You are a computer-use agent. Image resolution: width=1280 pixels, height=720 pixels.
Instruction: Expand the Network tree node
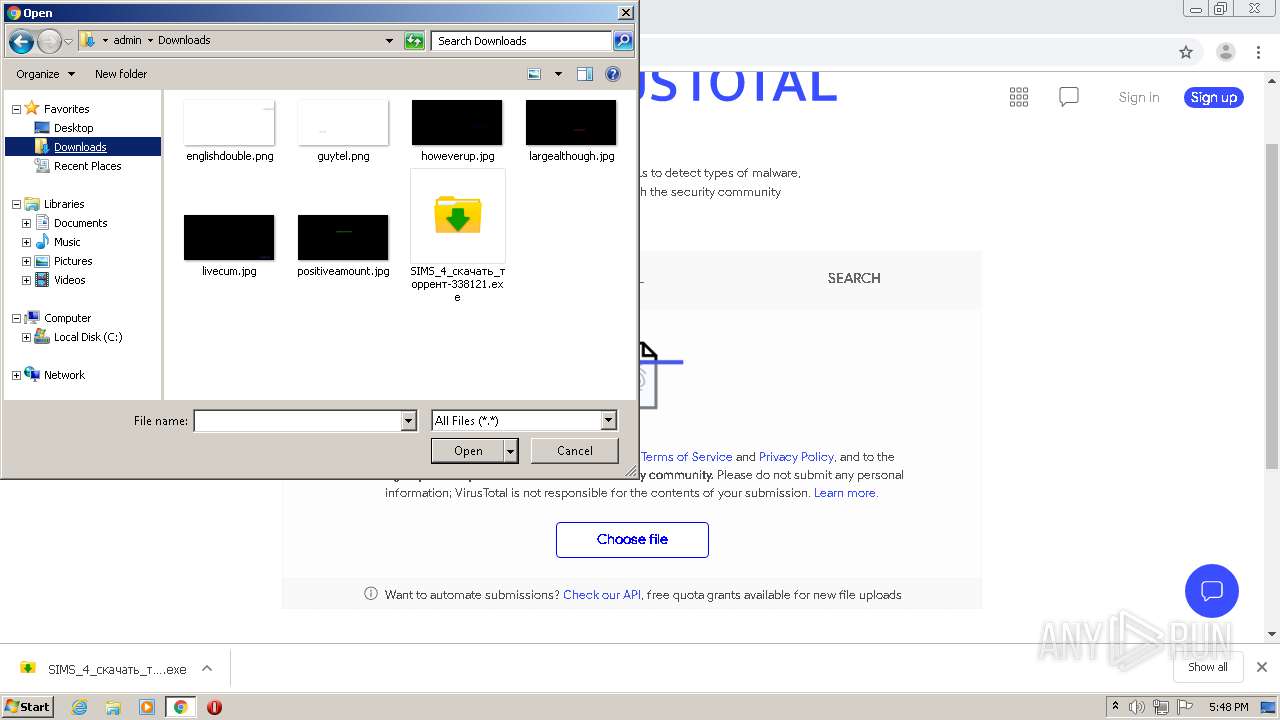[16, 375]
